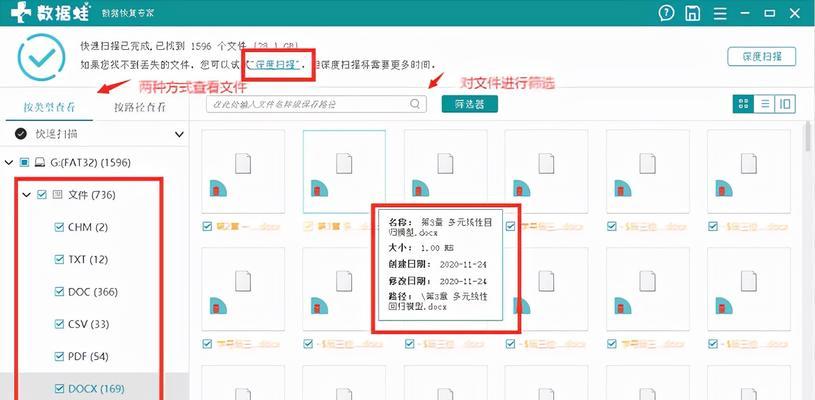Expand the 快速扫描 dropdown chevron
Viewport: 815px width, 400px height.
[x=179, y=135]
